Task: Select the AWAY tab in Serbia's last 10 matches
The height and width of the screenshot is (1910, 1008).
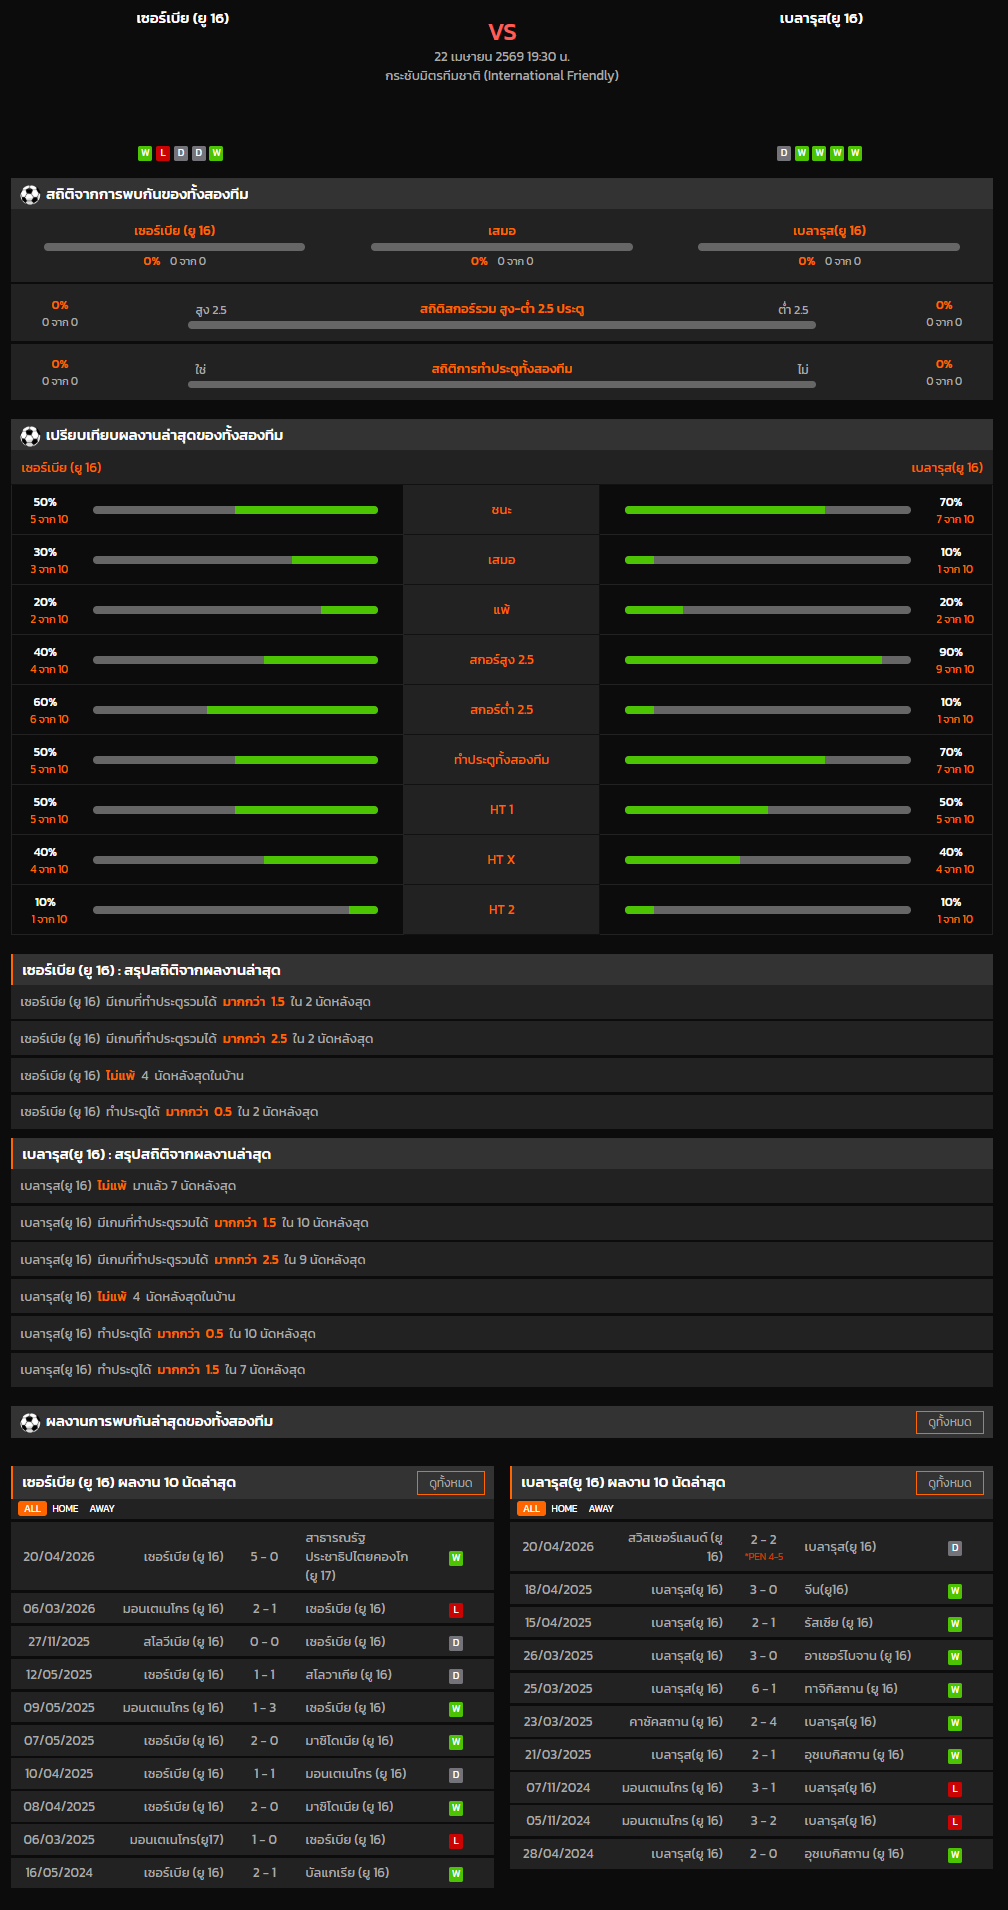Action: [102, 1509]
